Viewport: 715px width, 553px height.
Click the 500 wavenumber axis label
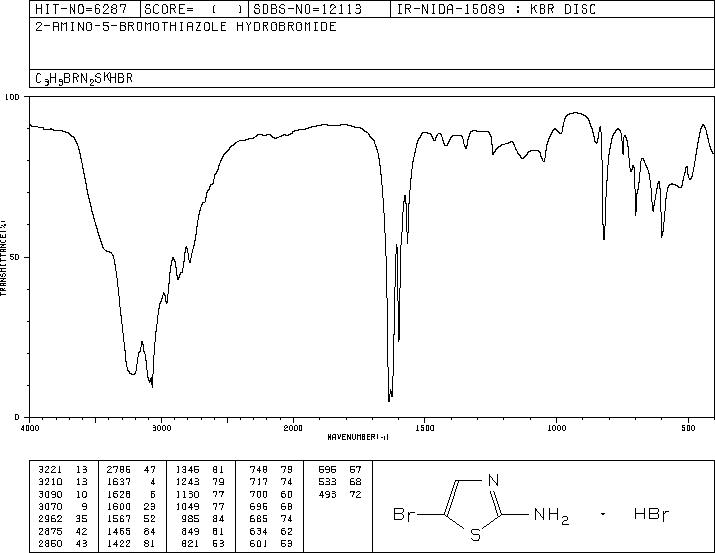(x=688, y=428)
